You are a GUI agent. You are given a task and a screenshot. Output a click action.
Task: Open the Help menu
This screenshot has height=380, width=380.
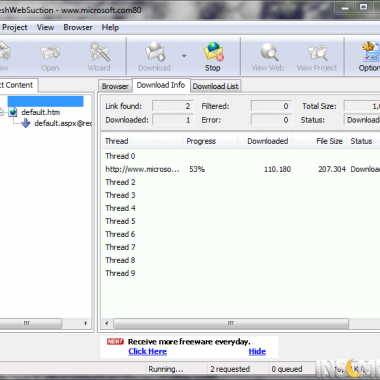(110, 27)
